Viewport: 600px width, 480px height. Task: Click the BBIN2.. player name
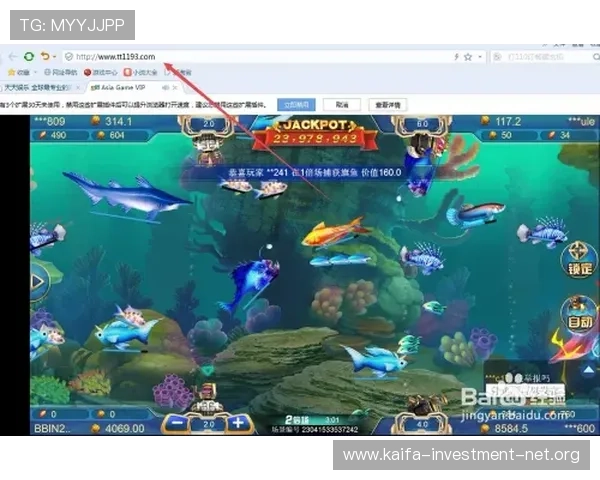pos(52,428)
